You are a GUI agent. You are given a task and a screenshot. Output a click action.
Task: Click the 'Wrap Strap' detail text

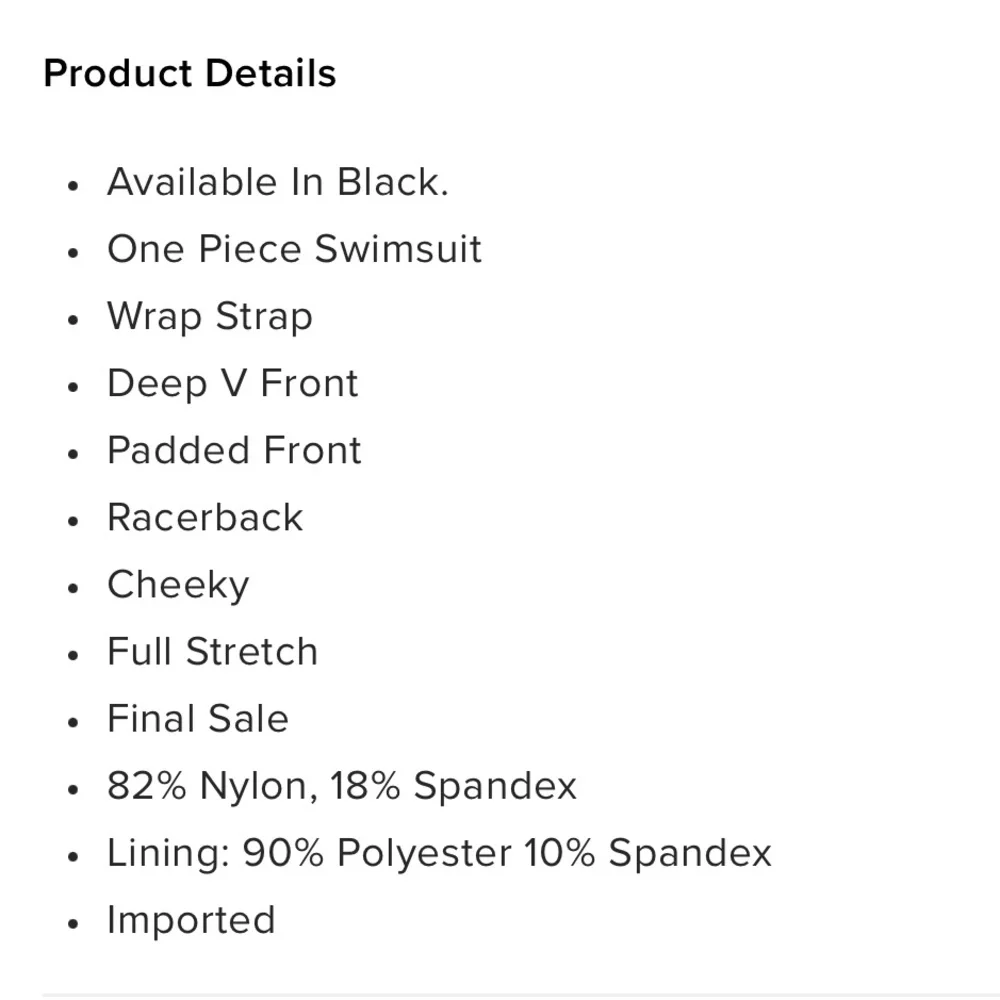(209, 316)
